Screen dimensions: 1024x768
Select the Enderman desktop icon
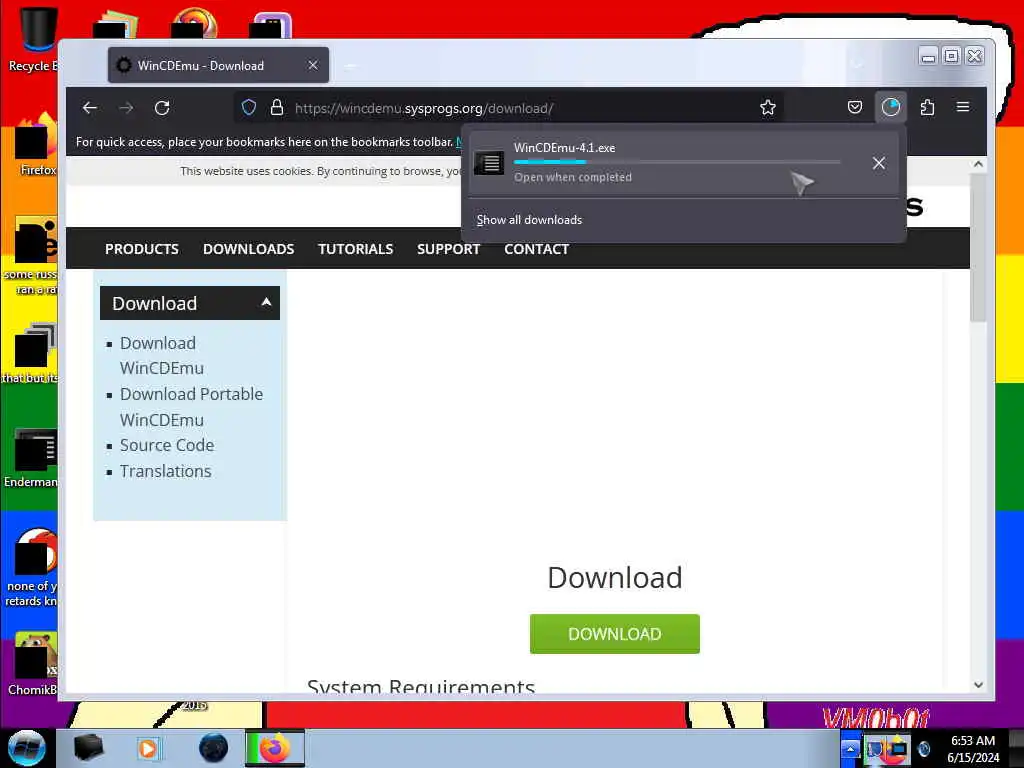[33, 457]
